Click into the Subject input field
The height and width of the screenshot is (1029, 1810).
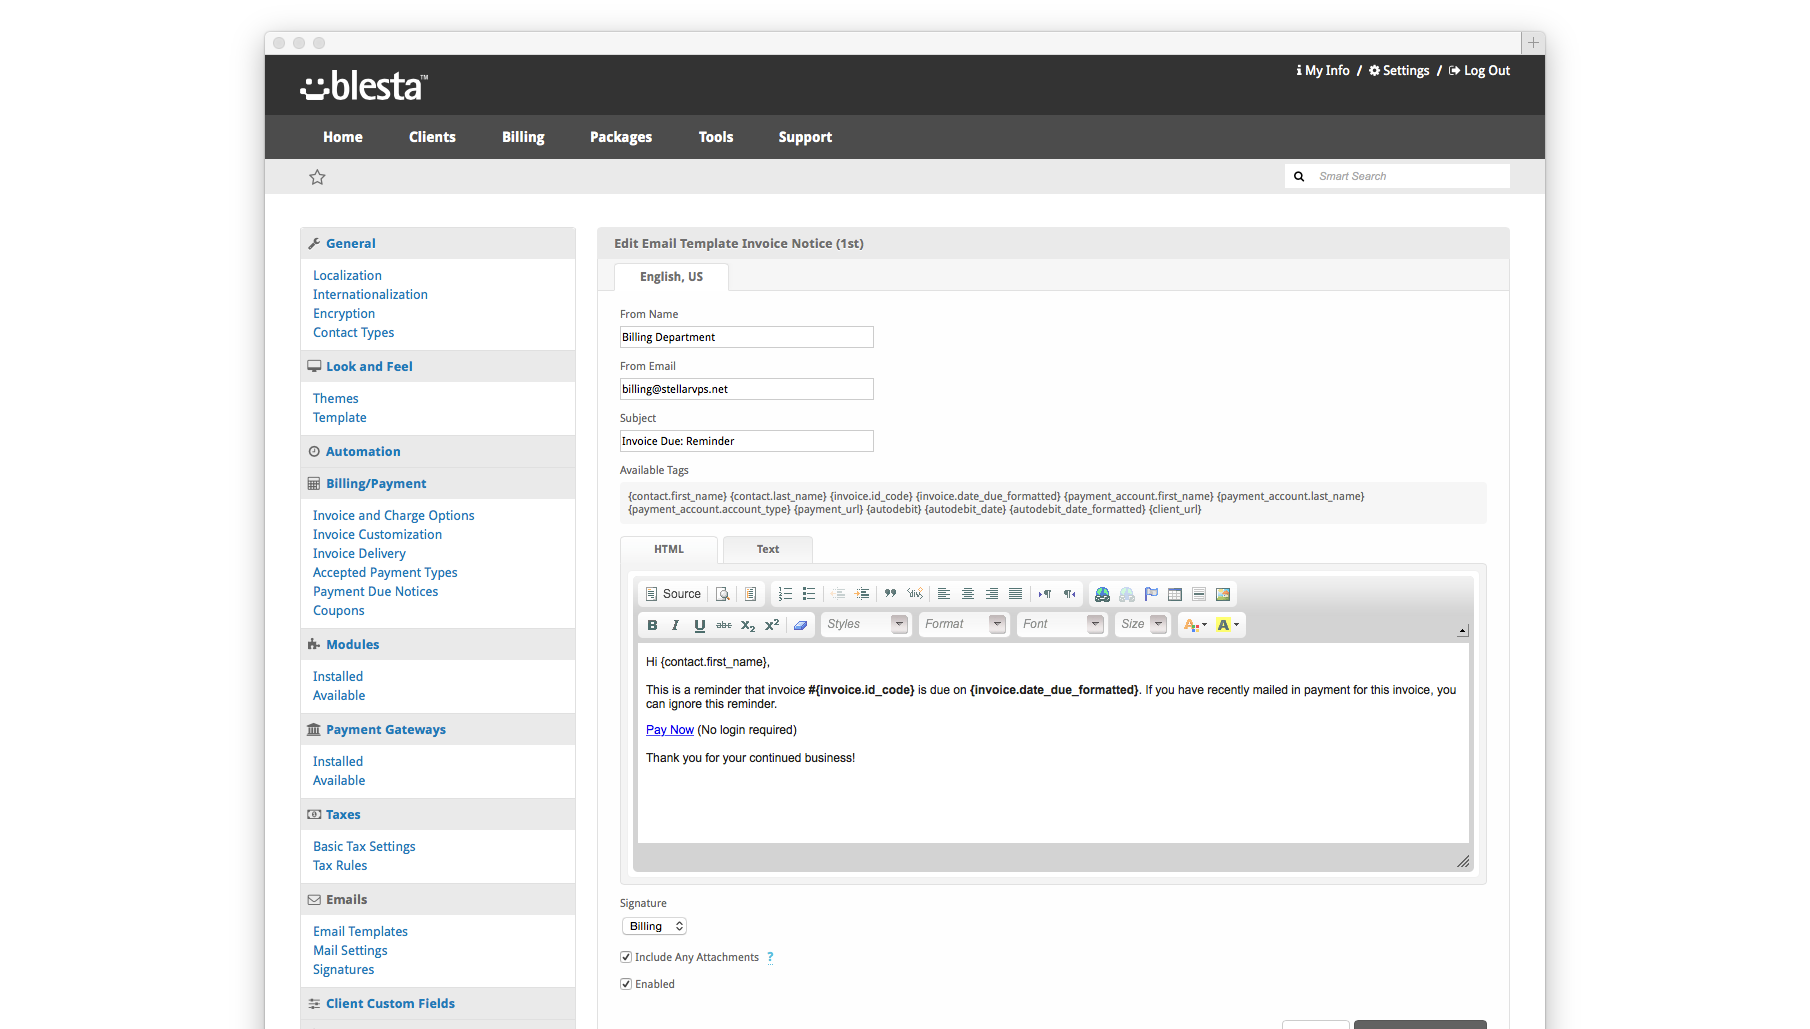[746, 441]
